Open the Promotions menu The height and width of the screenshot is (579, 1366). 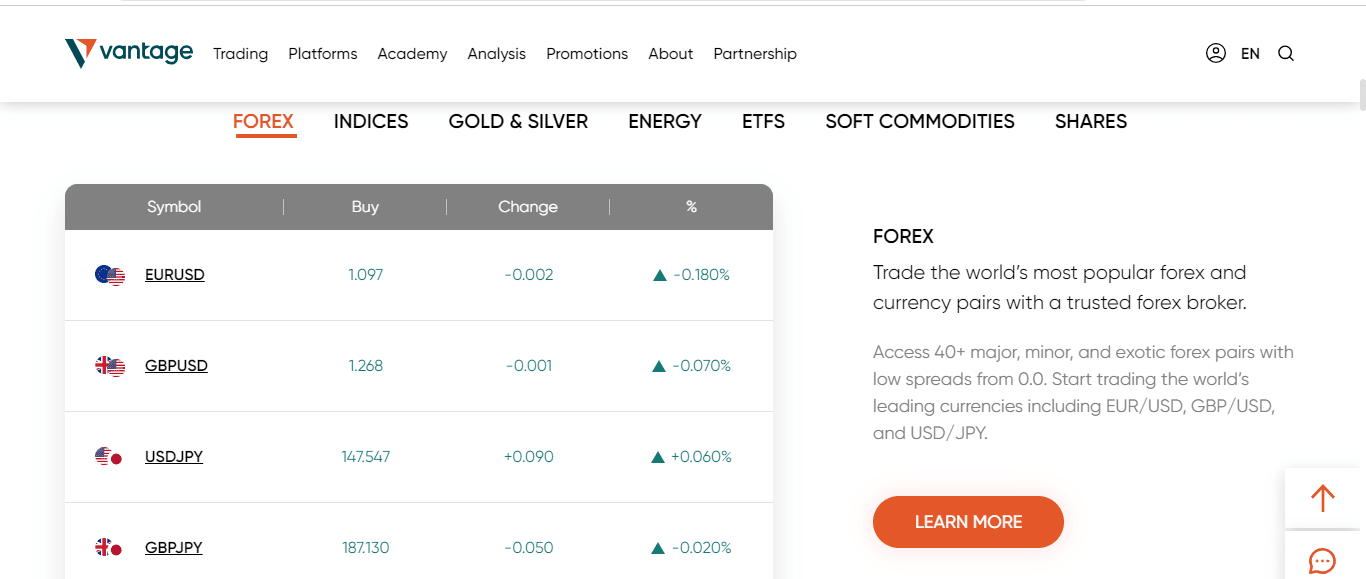[587, 54]
